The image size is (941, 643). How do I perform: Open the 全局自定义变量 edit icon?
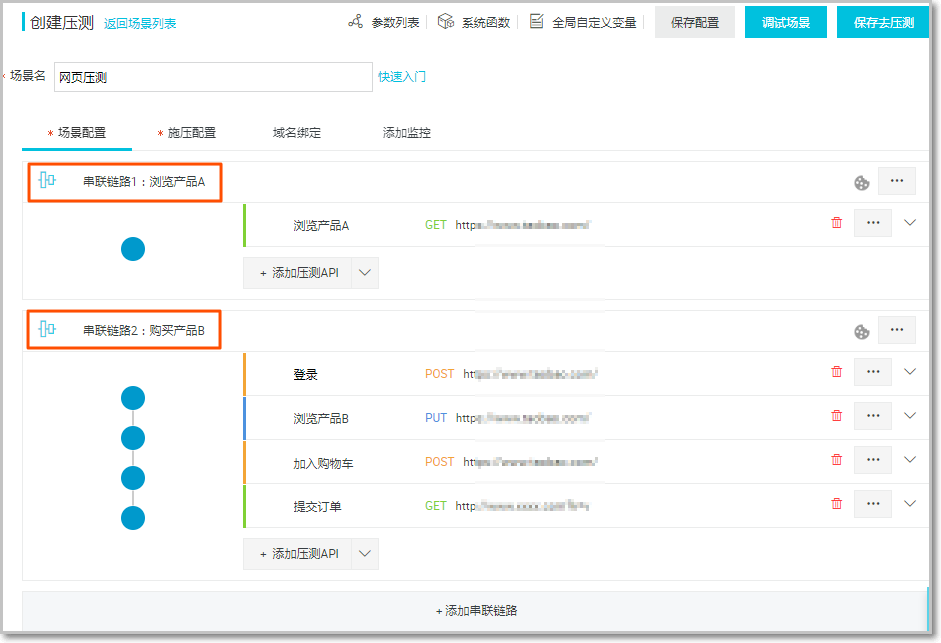tap(537, 22)
